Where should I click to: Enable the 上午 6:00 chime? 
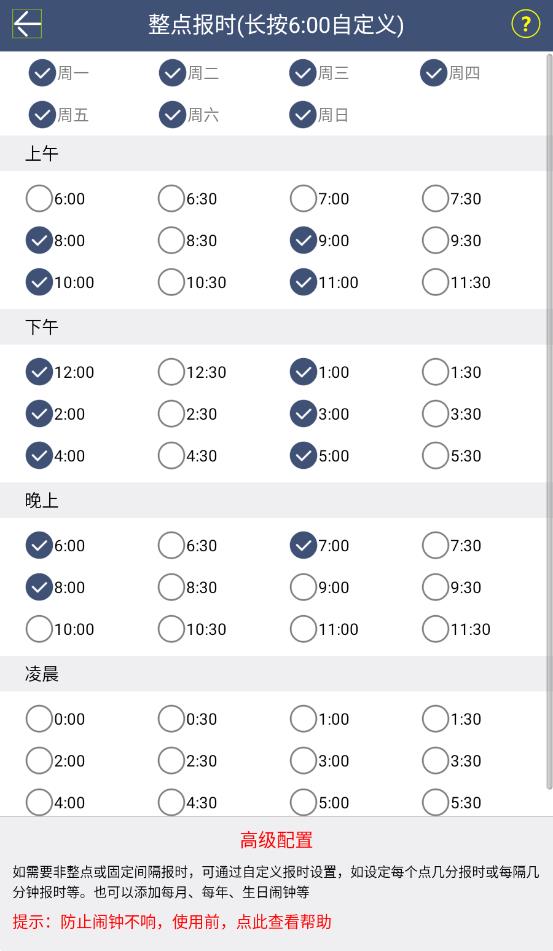point(55,198)
